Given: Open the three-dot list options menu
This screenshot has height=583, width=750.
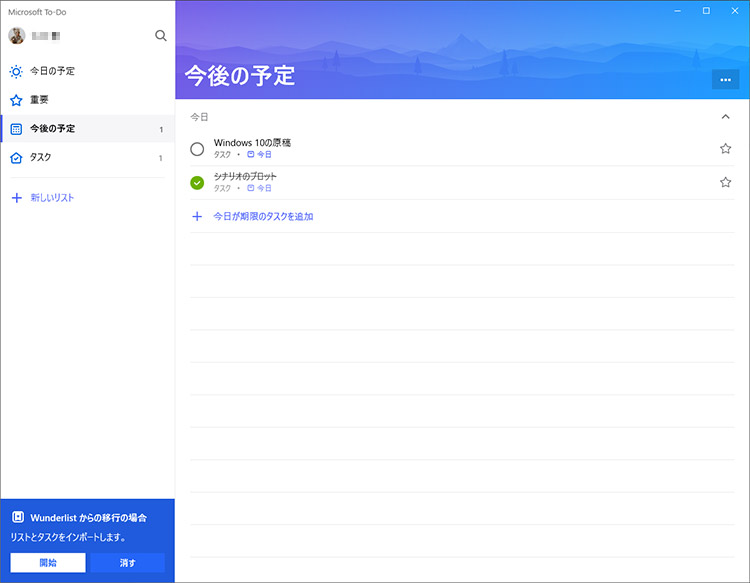Looking at the screenshot, I should (x=725, y=80).
